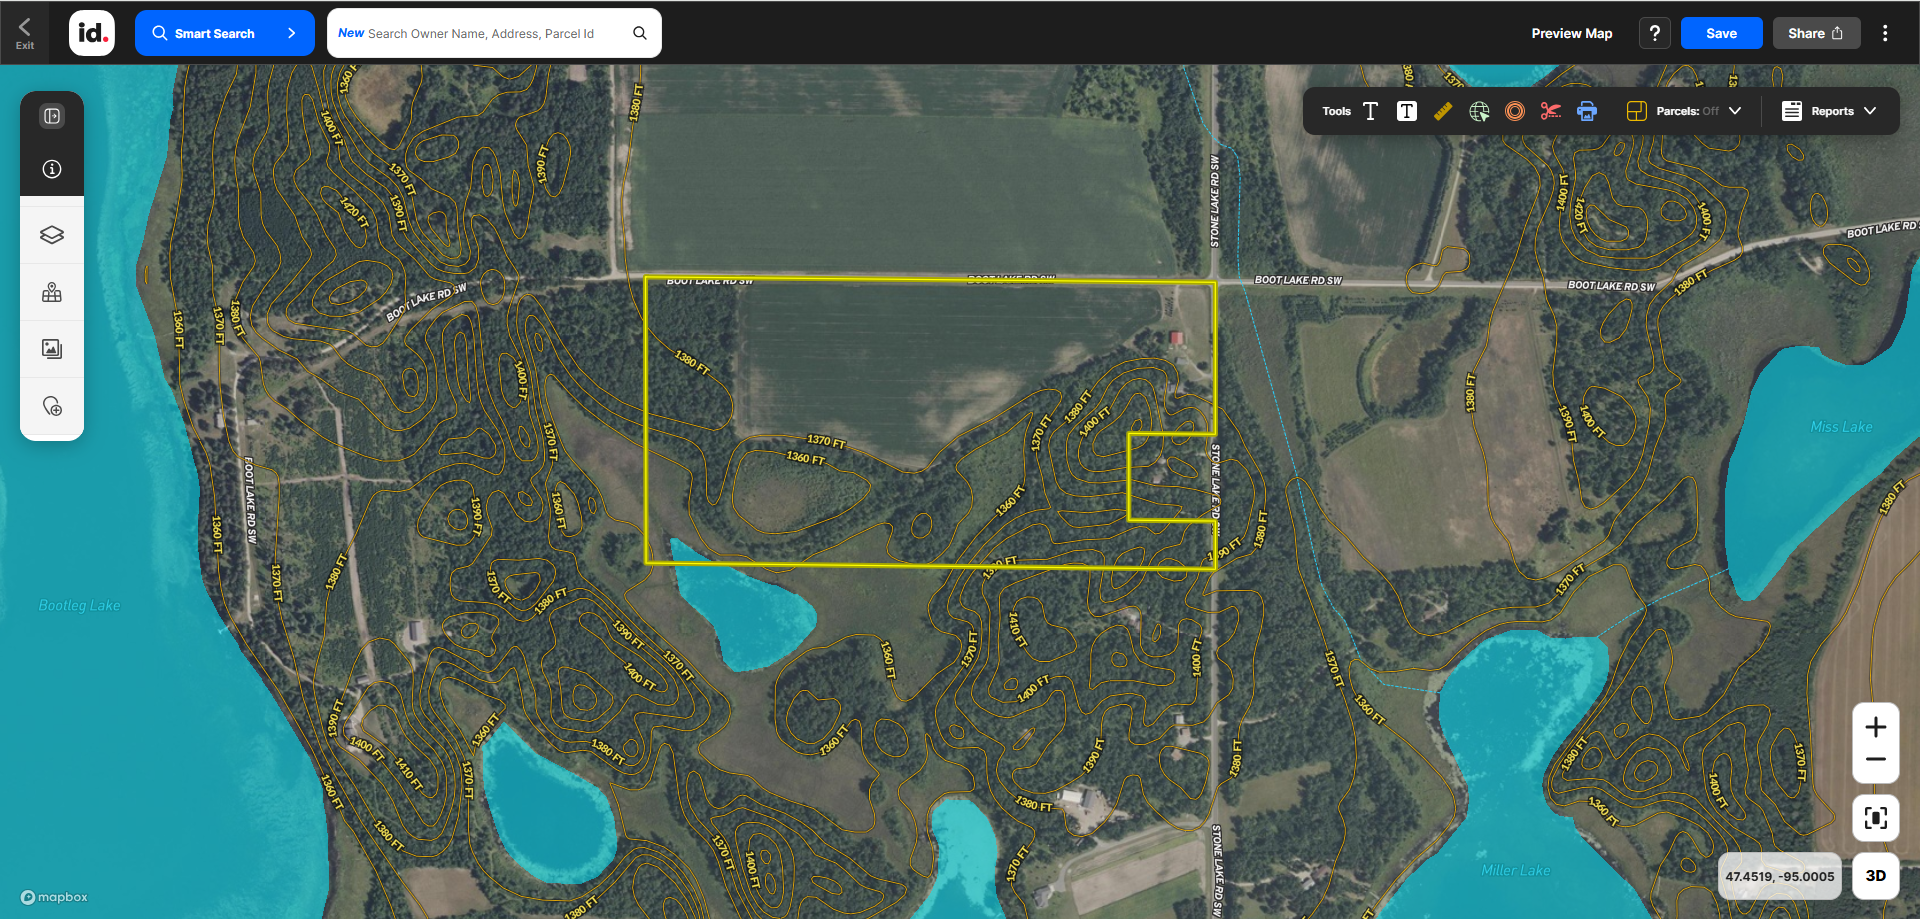Select the scissors clip tool
Screen dimensions: 1920x919
point(1551,111)
